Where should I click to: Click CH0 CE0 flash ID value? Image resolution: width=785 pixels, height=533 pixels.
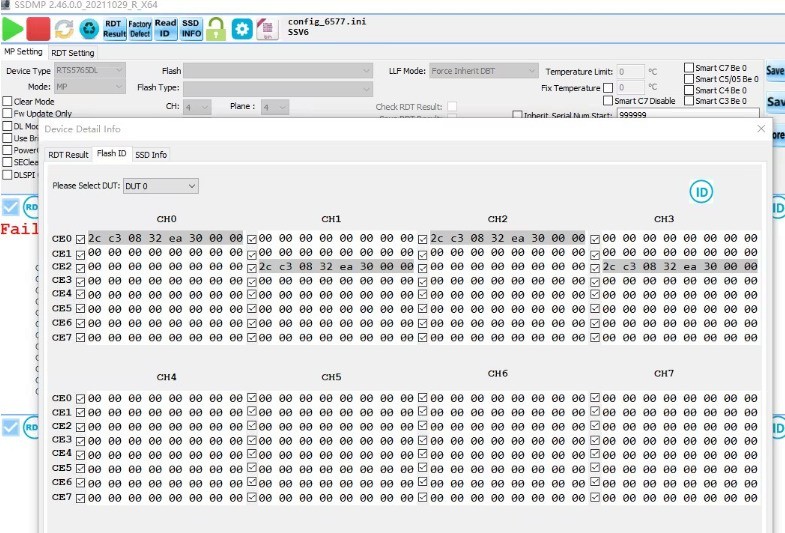click(x=165, y=238)
